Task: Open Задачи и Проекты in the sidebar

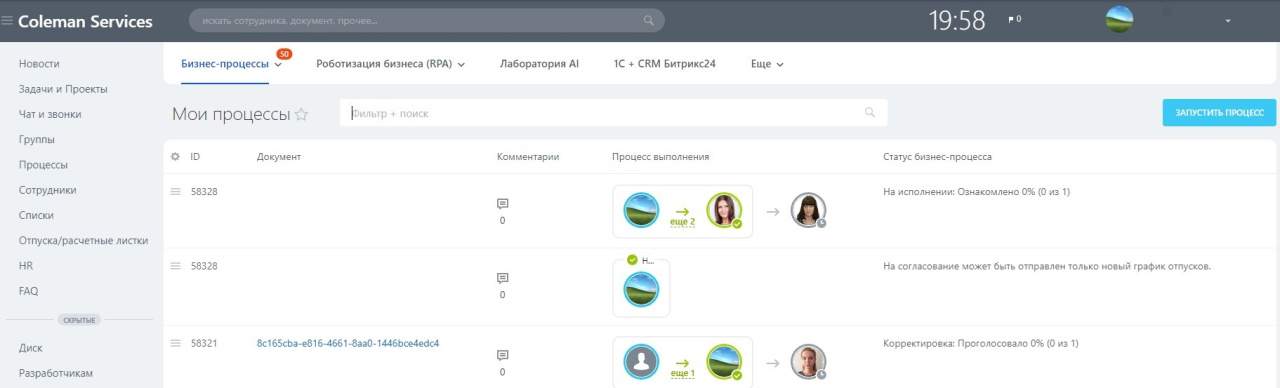Action: coord(63,89)
